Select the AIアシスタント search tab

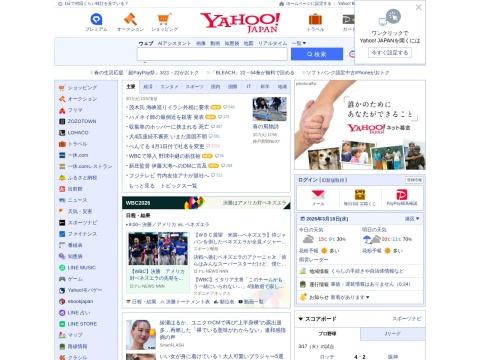point(174,43)
